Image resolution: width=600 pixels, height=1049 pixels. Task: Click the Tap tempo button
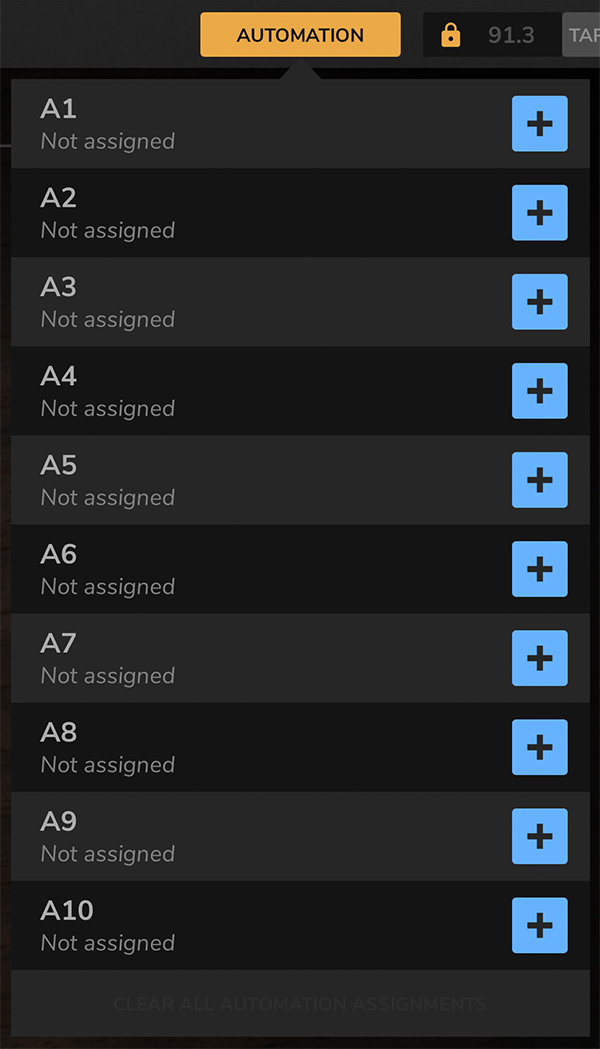tap(582, 36)
